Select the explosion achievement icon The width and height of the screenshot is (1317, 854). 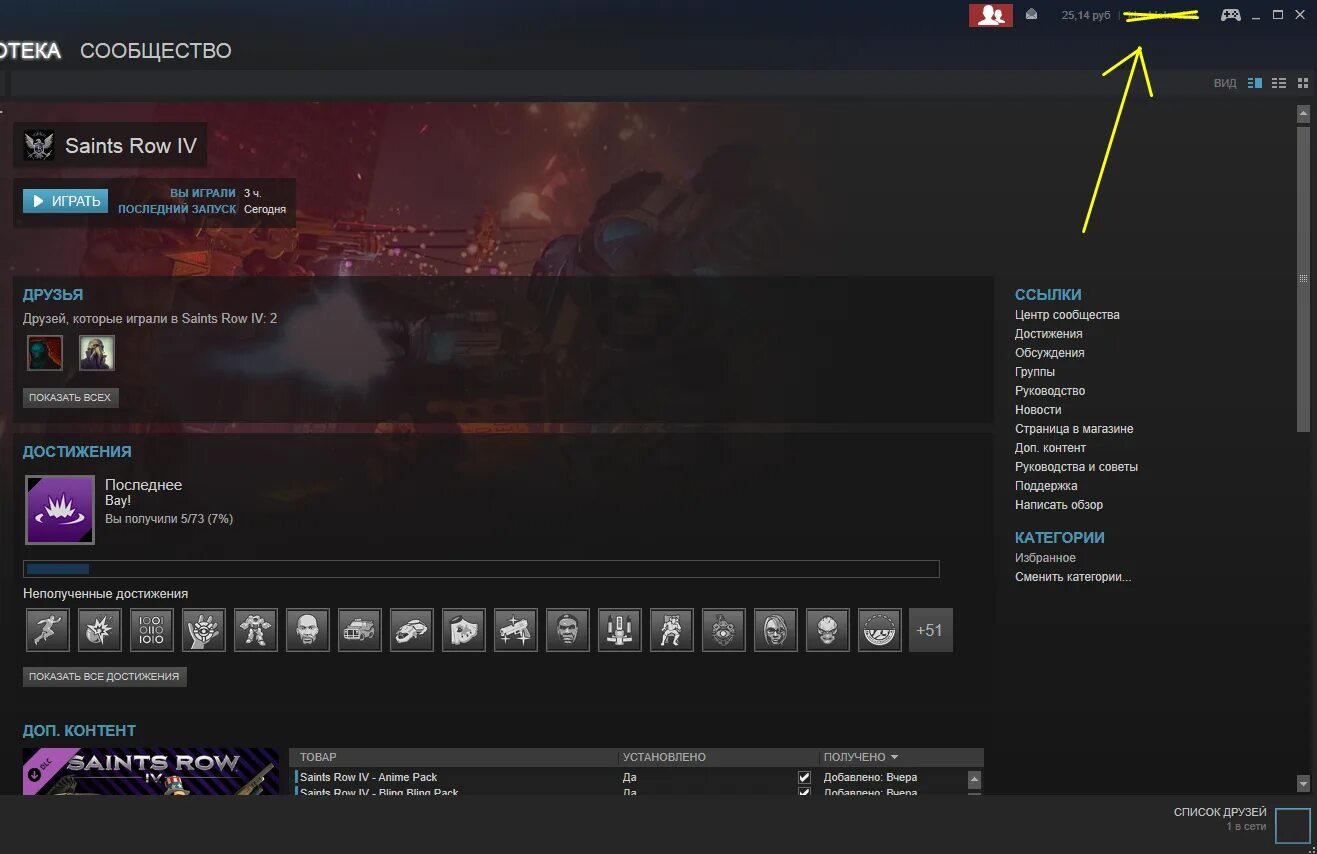[x=100, y=630]
